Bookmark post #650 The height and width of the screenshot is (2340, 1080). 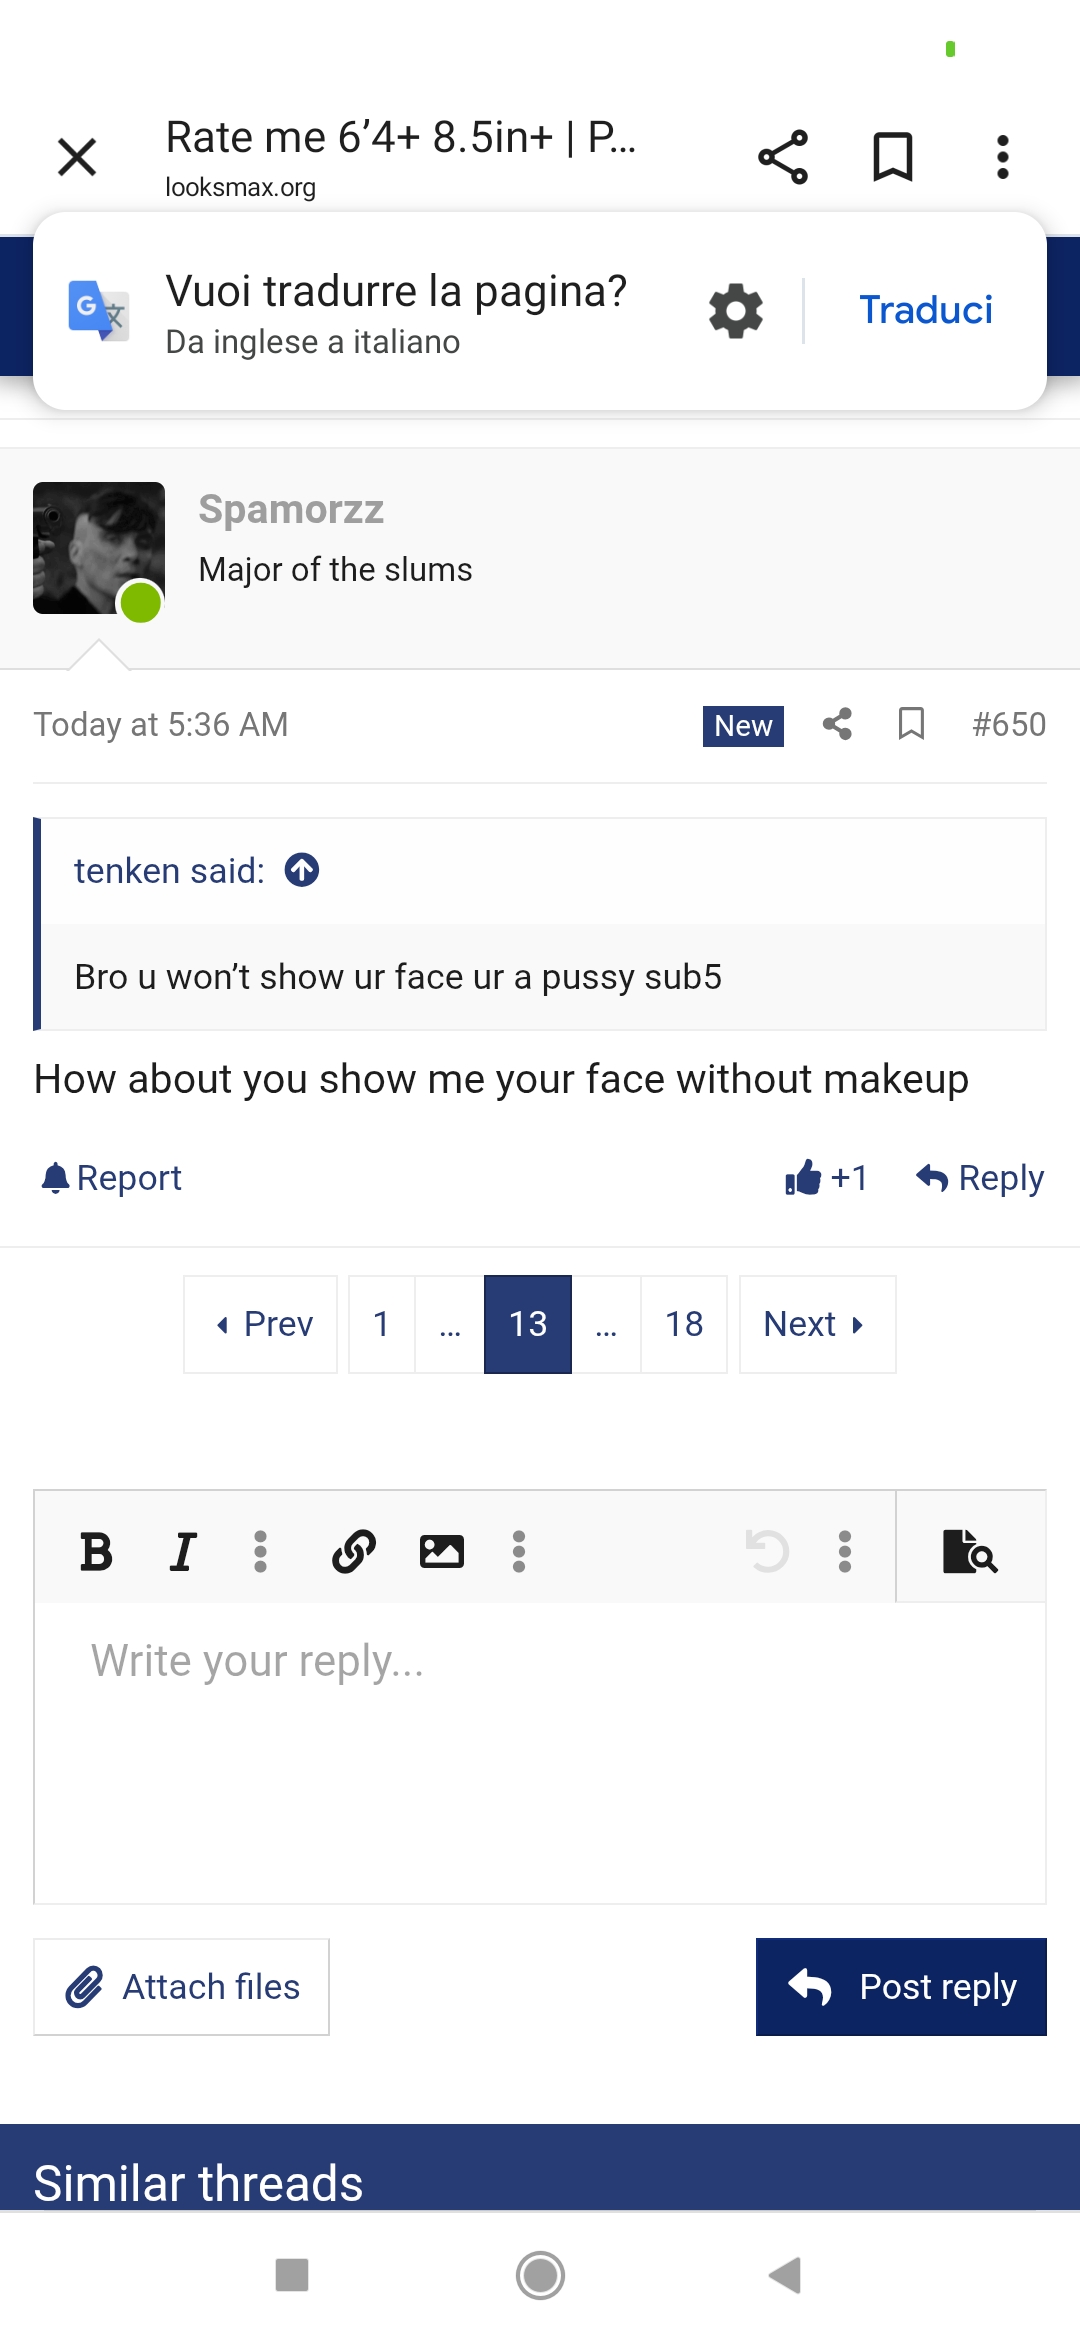tap(911, 724)
